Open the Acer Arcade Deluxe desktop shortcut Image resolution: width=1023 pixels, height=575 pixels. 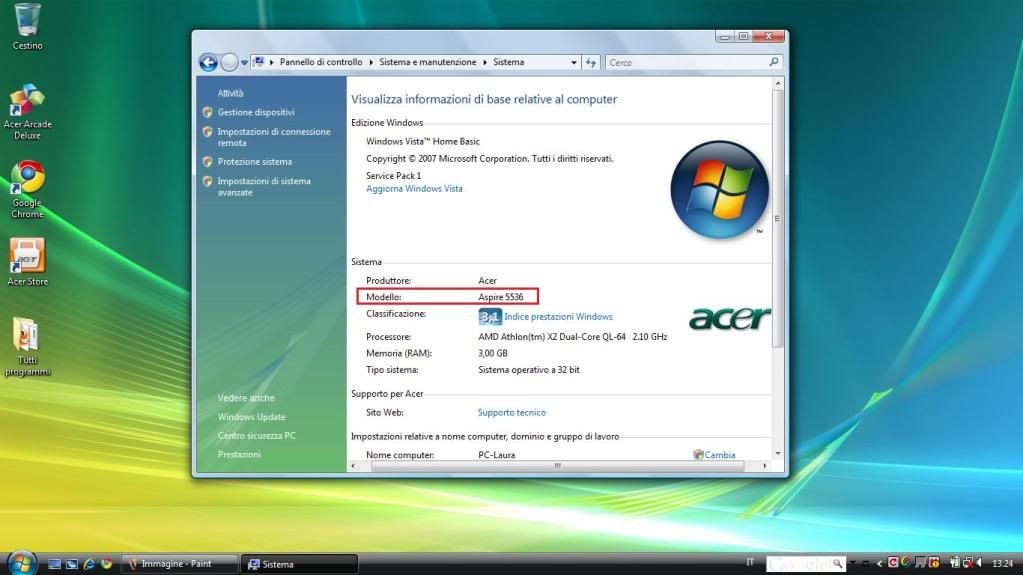pos(27,111)
